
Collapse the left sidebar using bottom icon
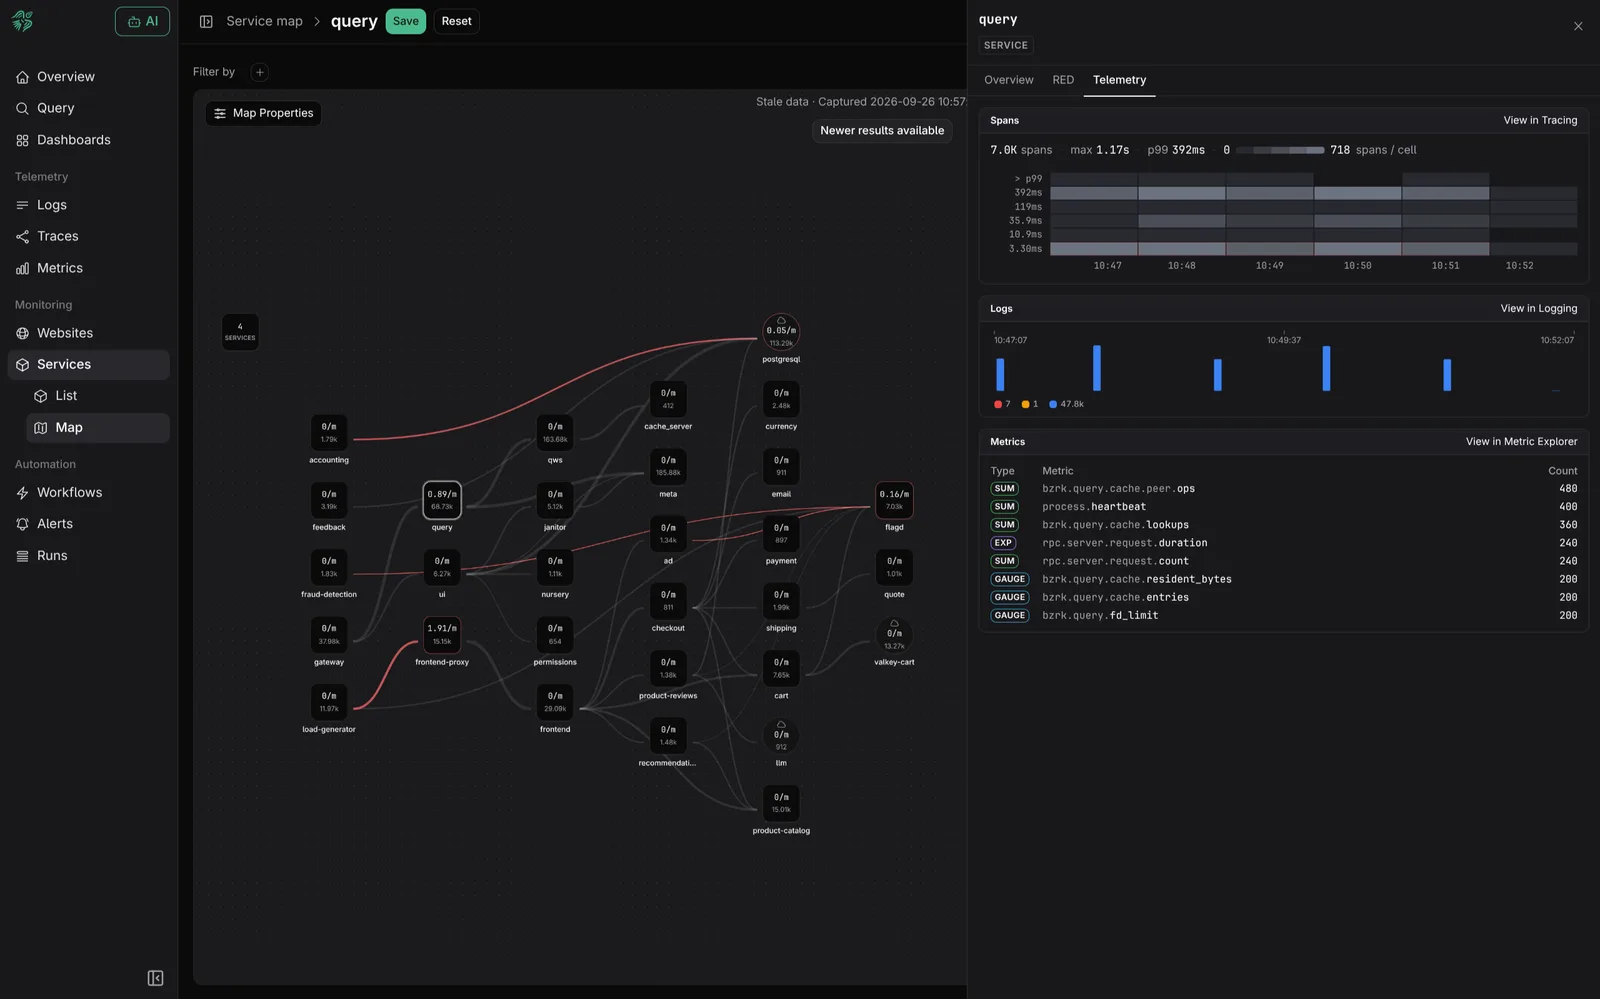pyautogui.click(x=155, y=978)
